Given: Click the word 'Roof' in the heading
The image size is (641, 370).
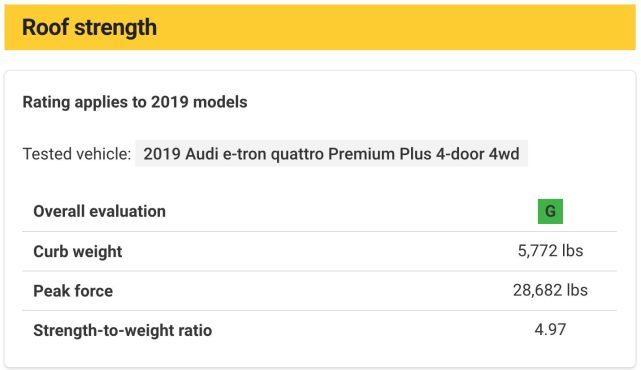Looking at the screenshot, I should pos(45,28).
